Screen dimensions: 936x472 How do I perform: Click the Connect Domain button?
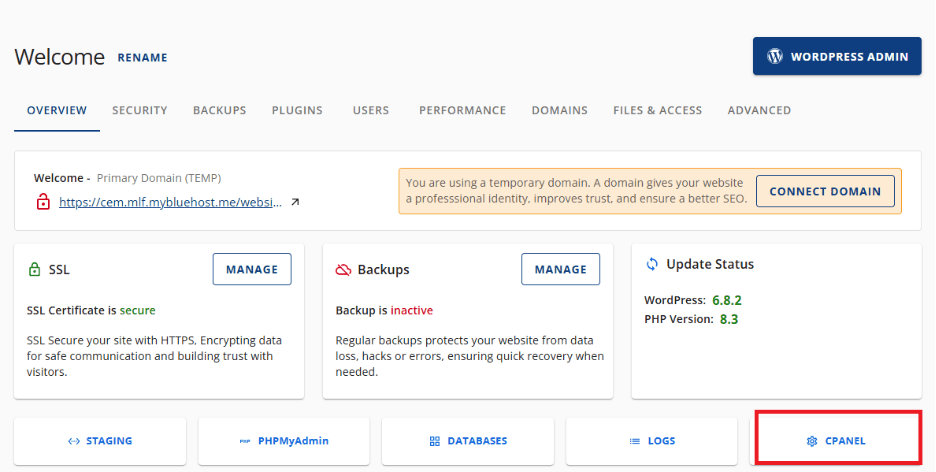point(825,191)
